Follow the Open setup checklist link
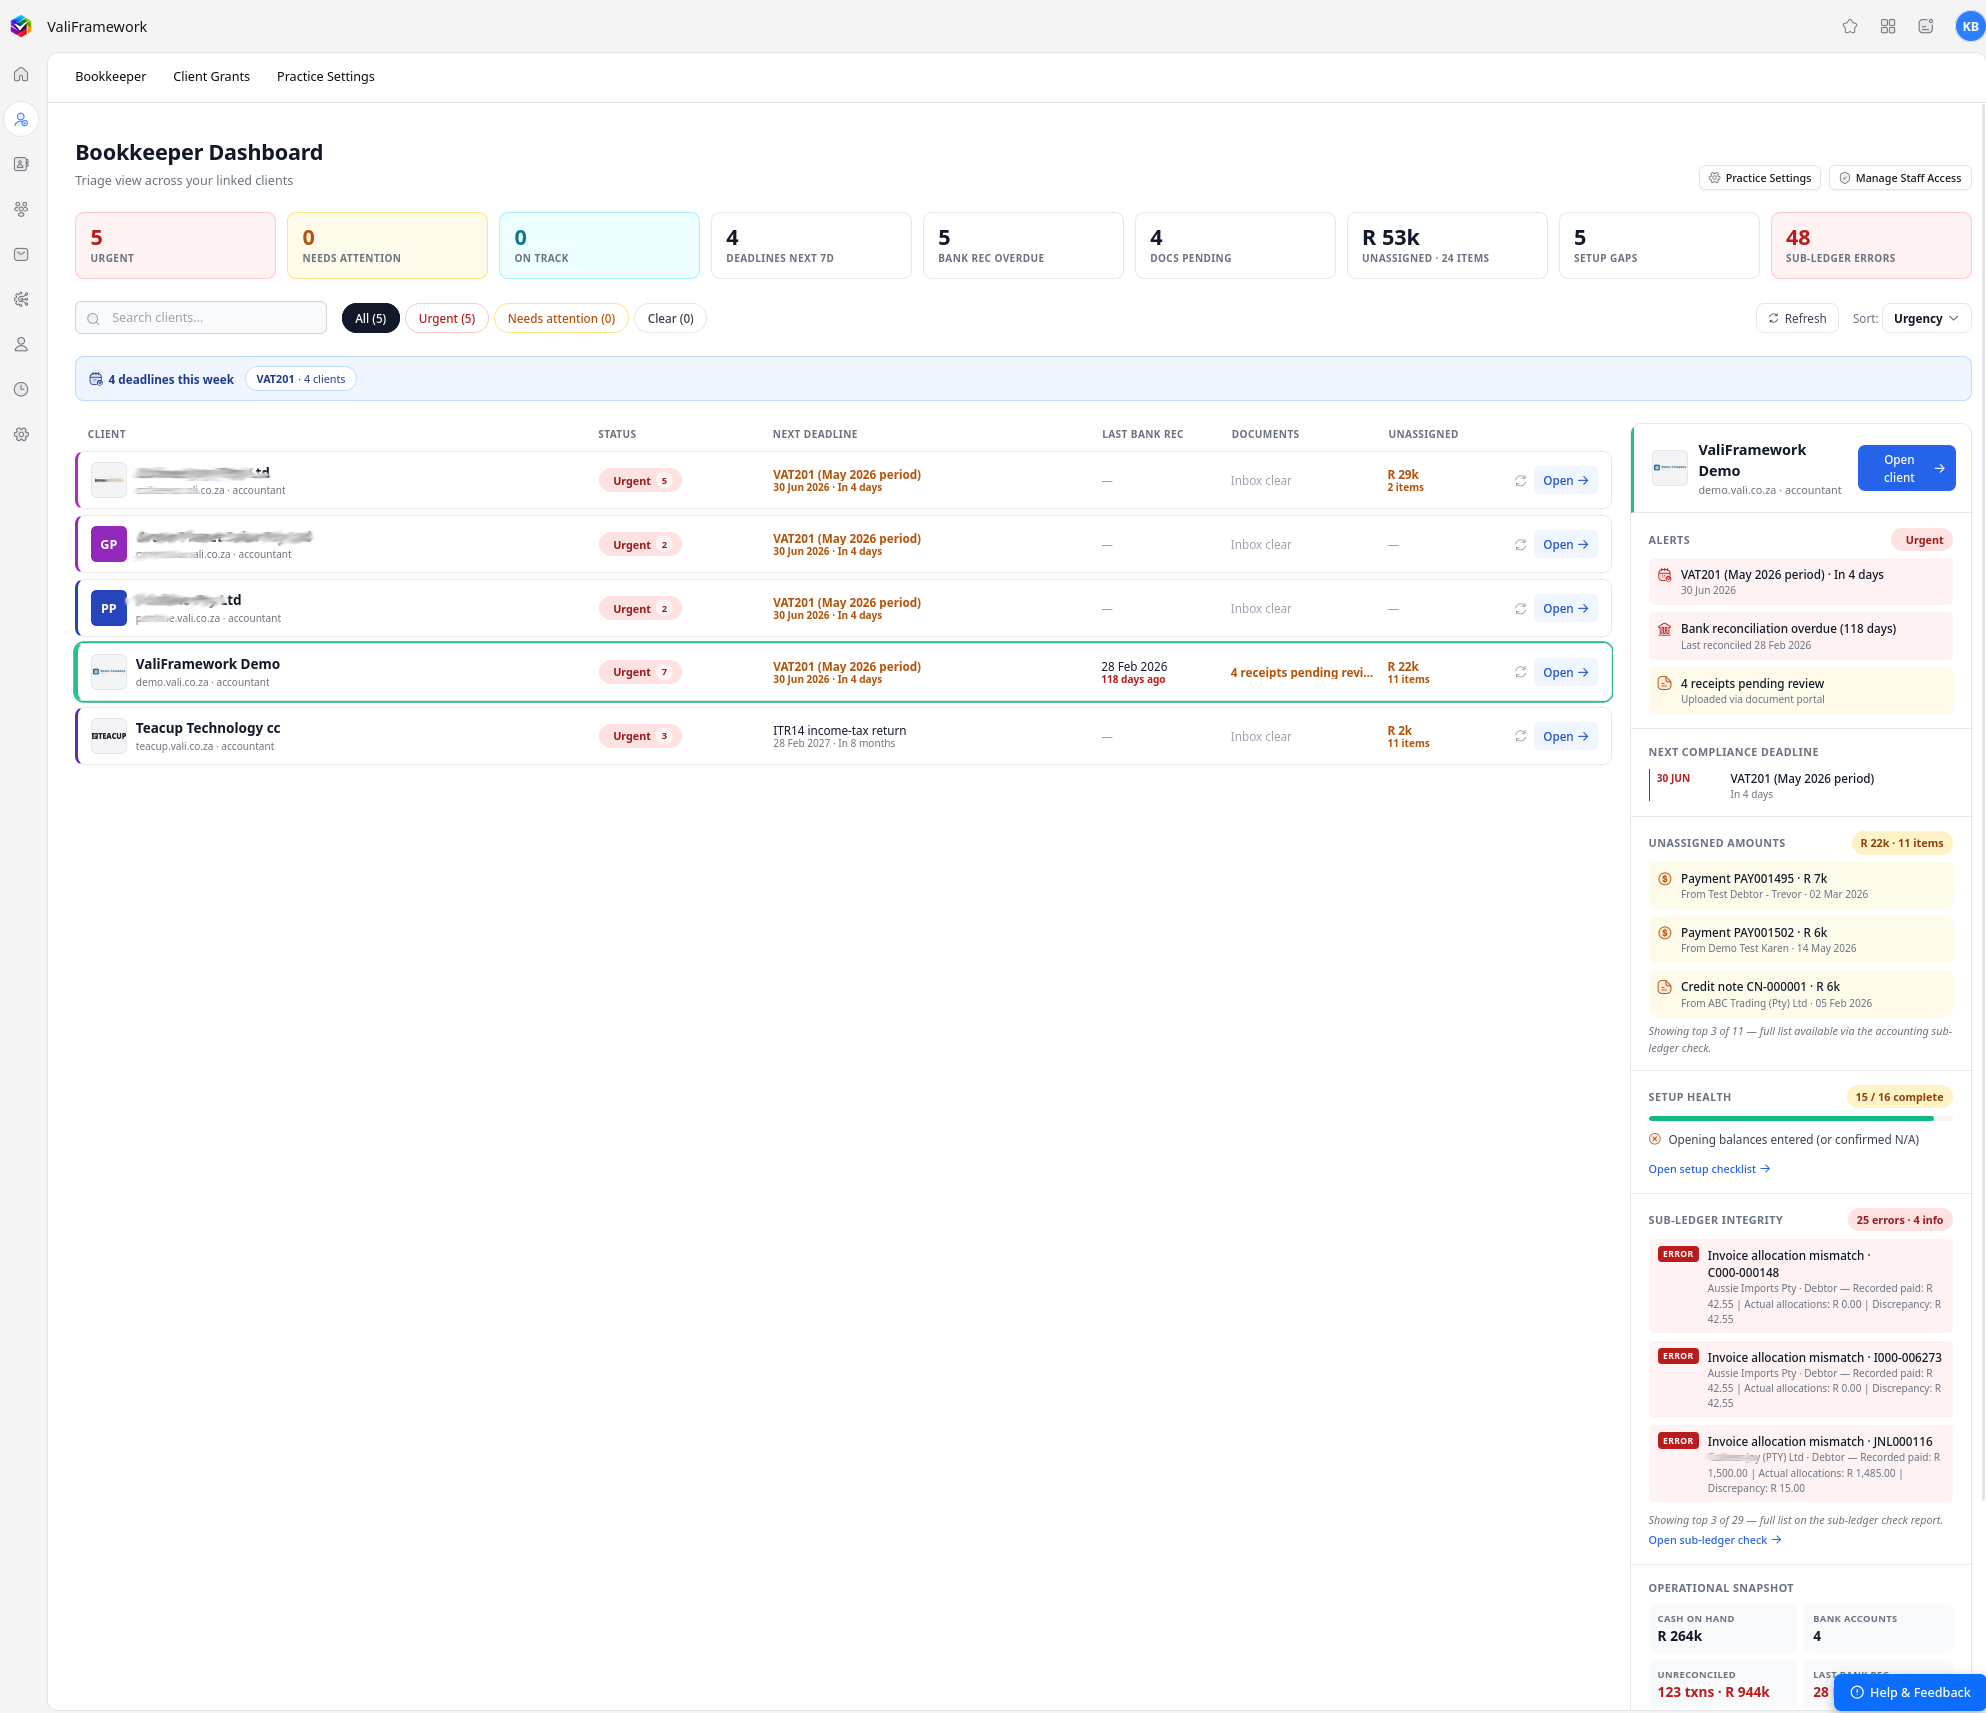Screen dimensions: 1986x1713 pos(1709,1169)
